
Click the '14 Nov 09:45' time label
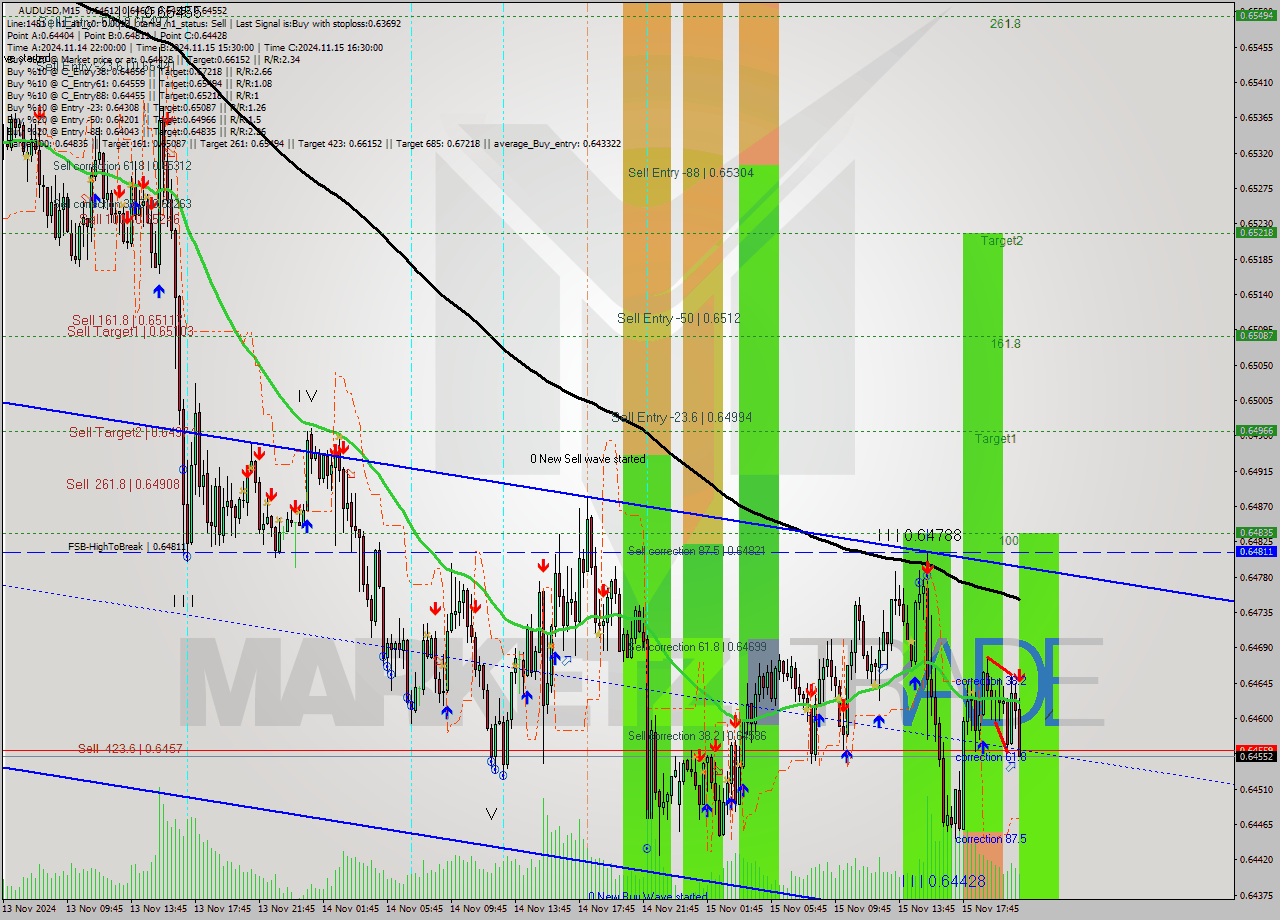click(479, 909)
